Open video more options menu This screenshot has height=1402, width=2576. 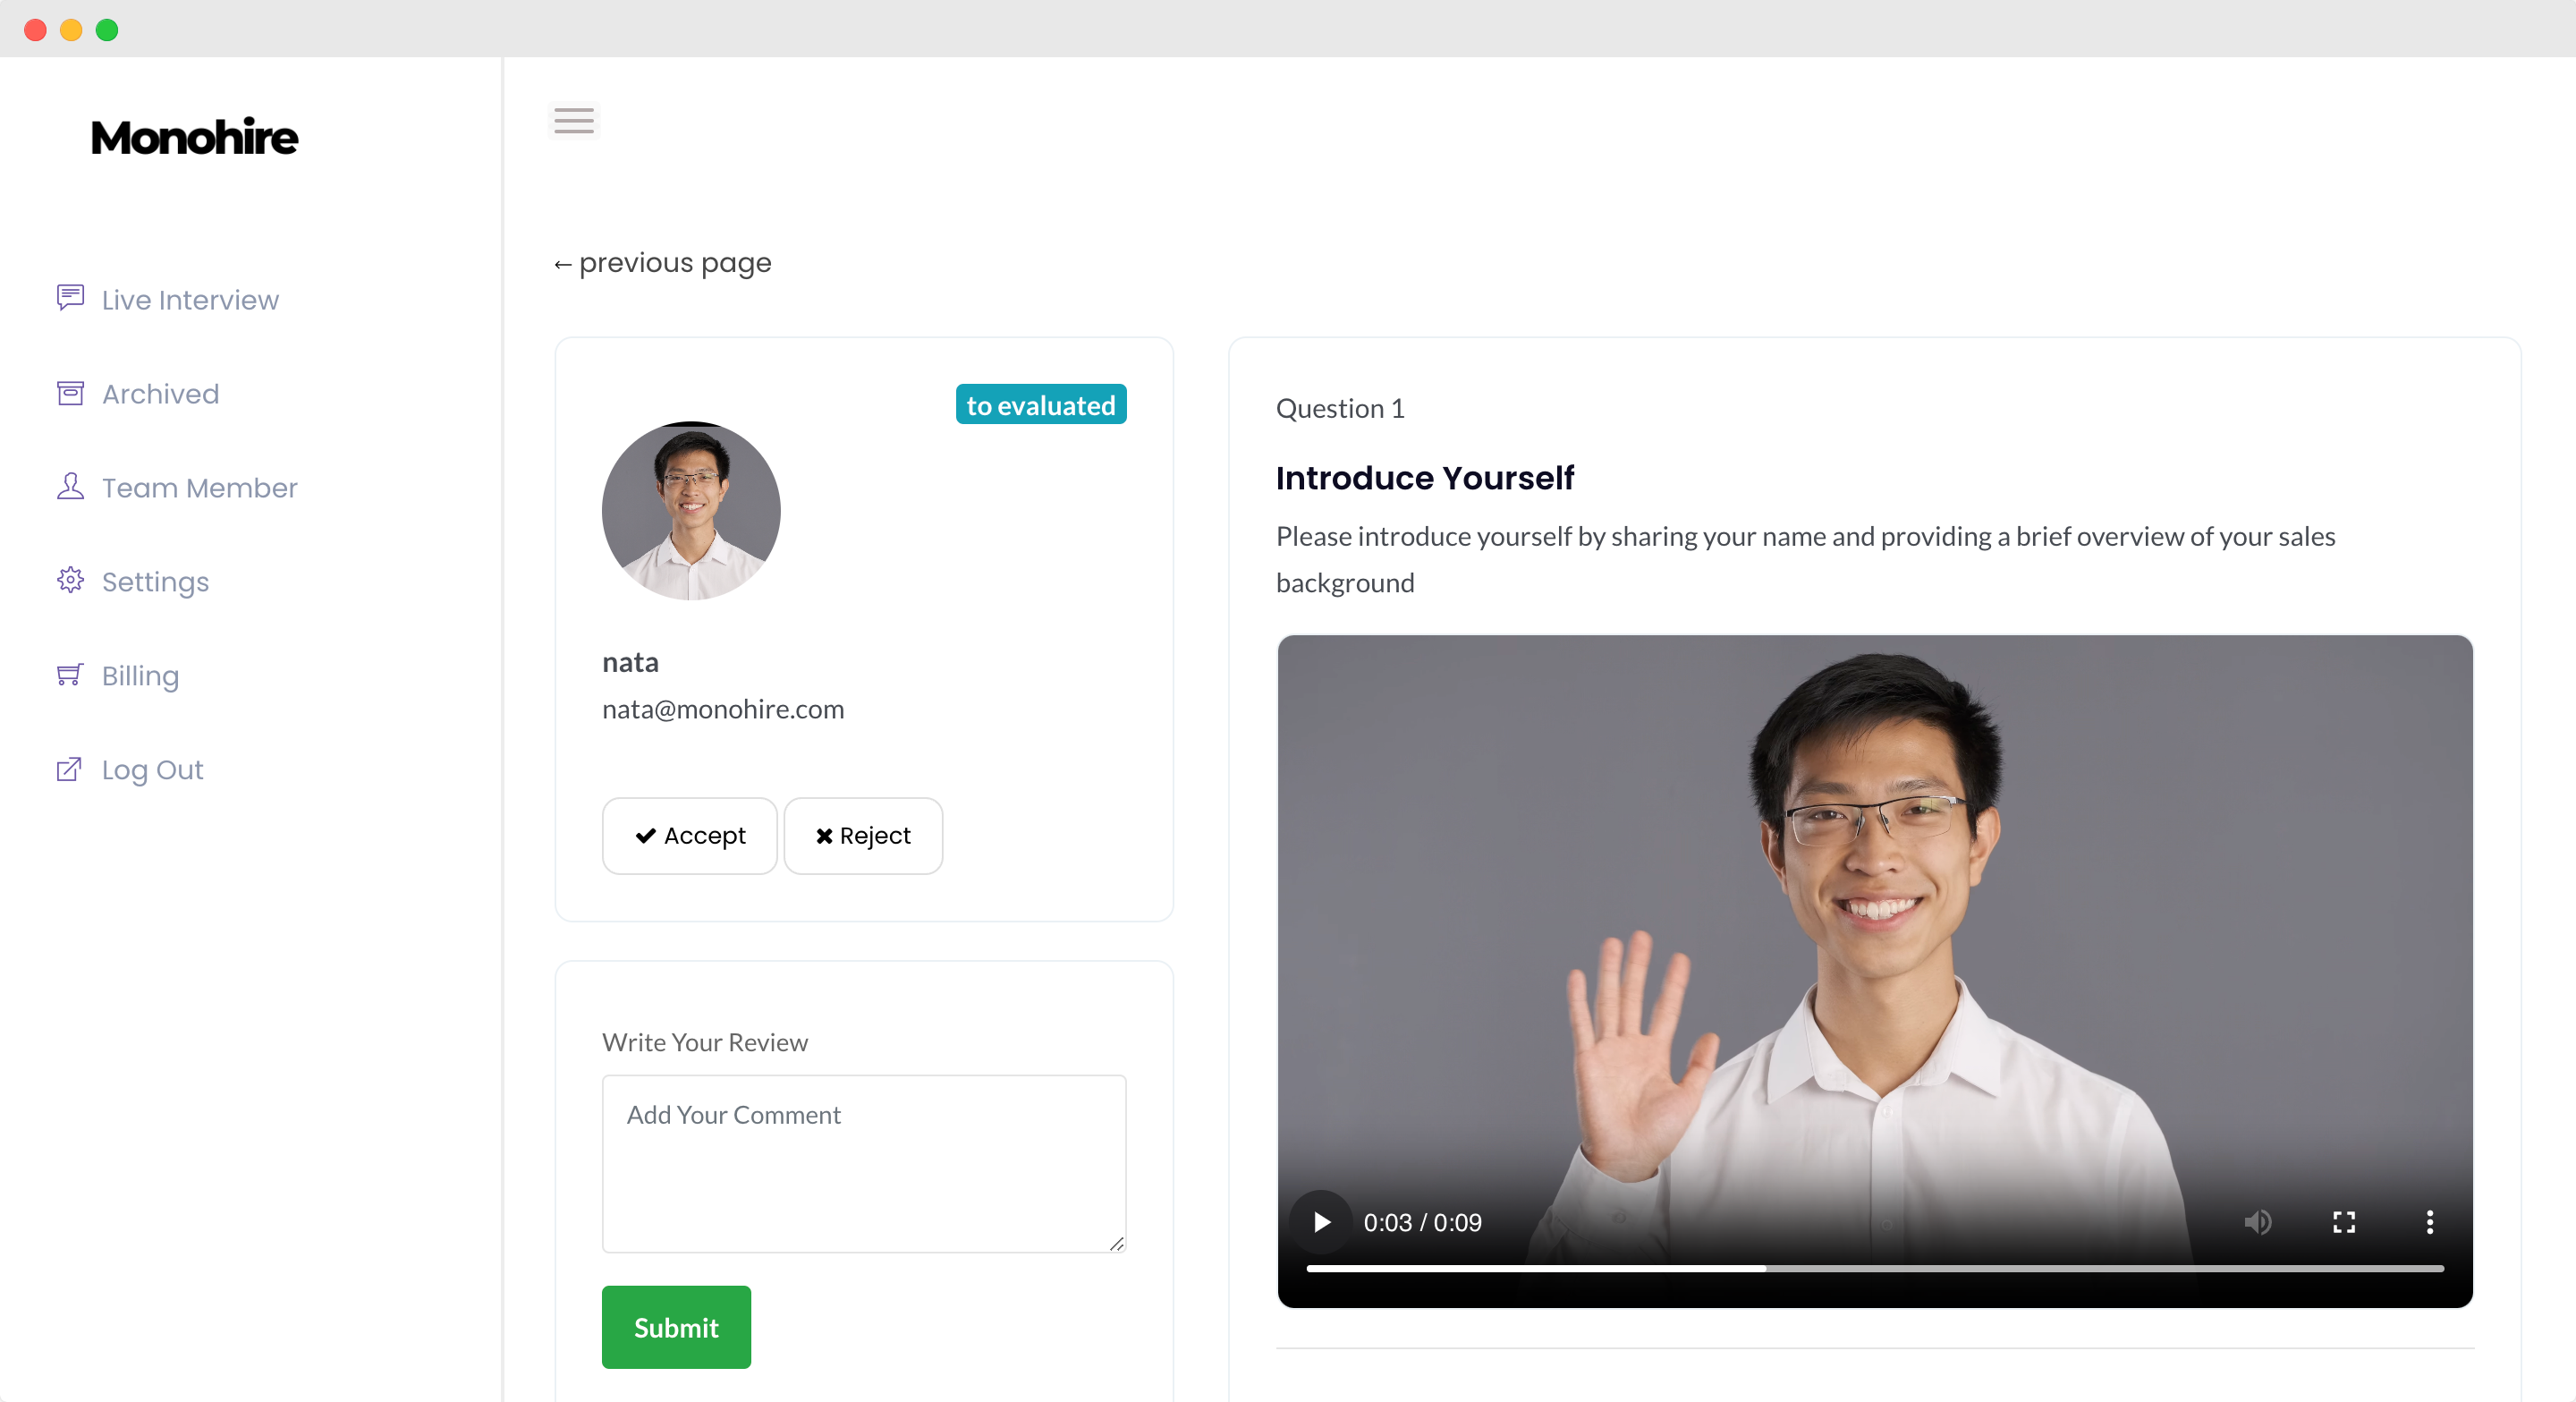click(x=2430, y=1222)
